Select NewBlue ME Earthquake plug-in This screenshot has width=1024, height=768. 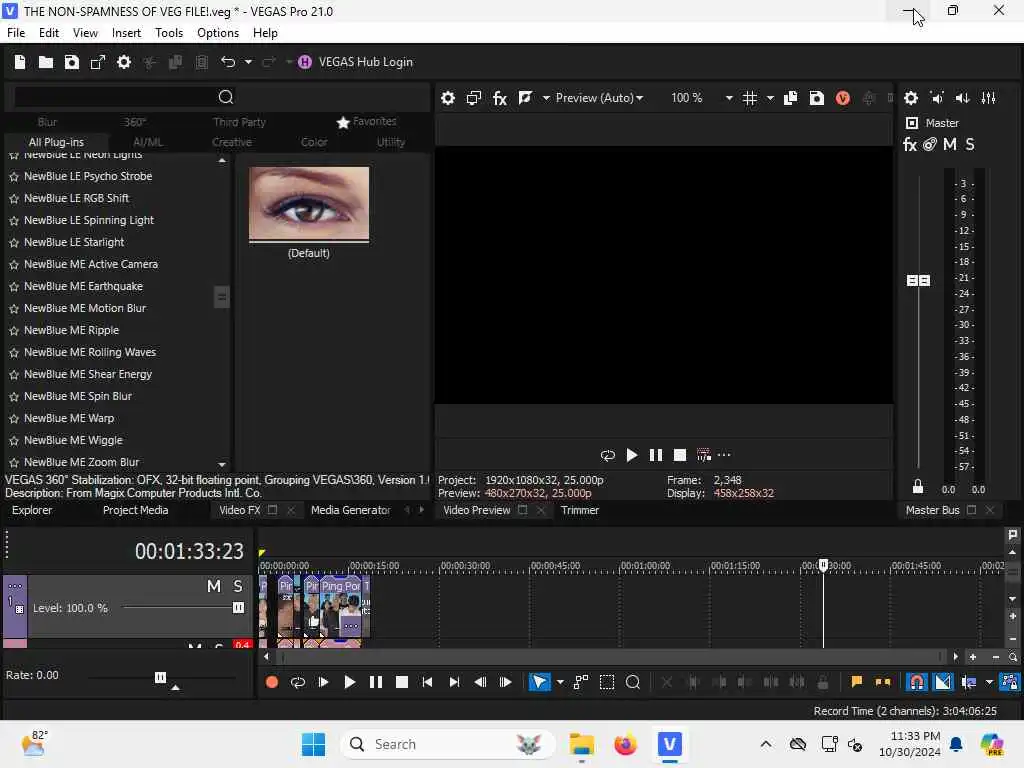pos(83,286)
